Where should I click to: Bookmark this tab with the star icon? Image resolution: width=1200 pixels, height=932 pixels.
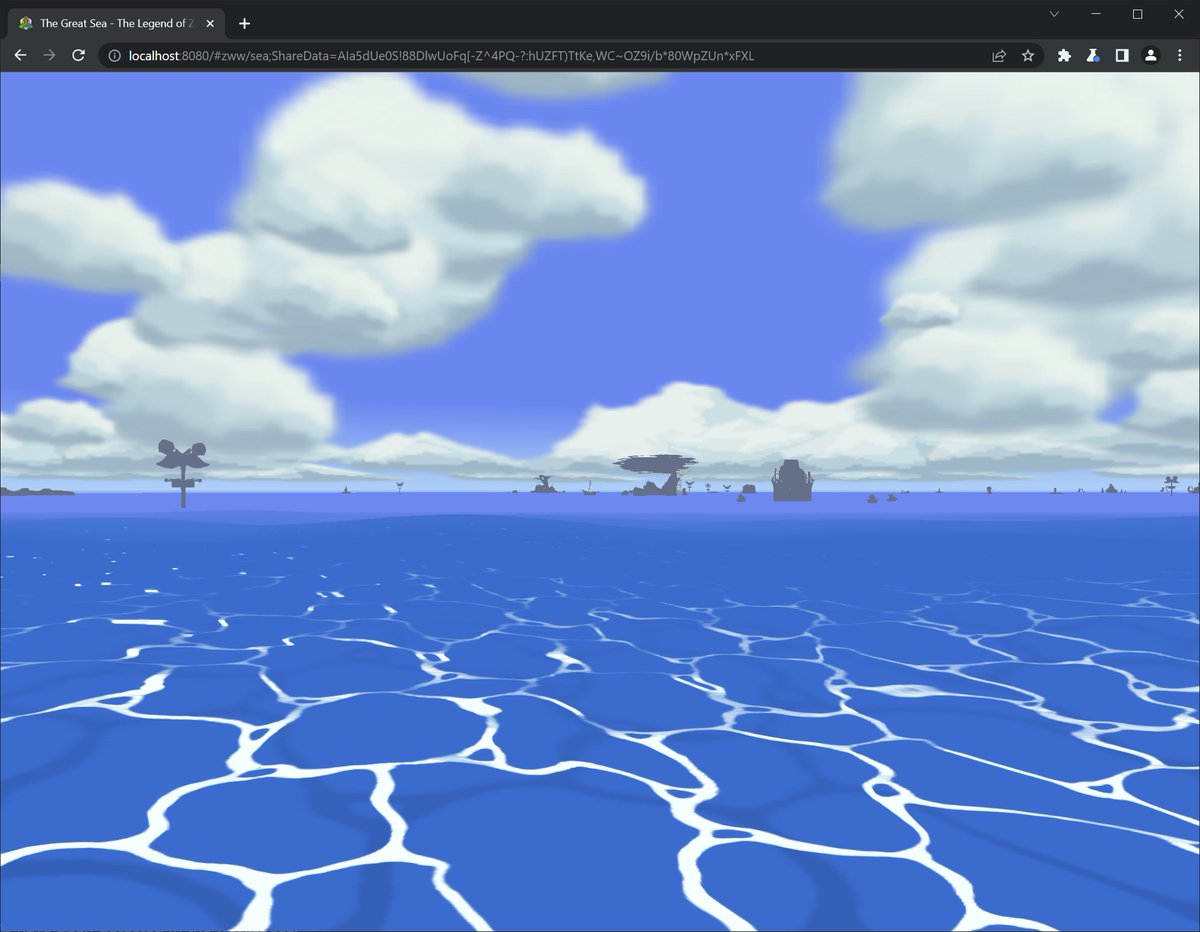tap(1027, 56)
